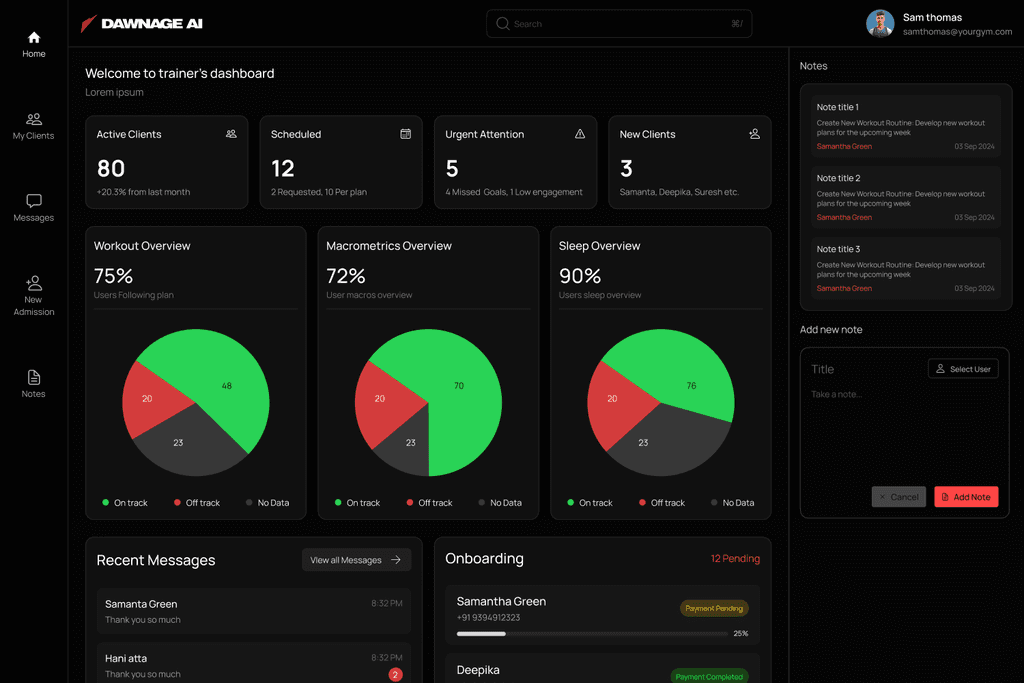Click the arrow in View all Messages
The width and height of the screenshot is (1024, 683).
pos(396,560)
